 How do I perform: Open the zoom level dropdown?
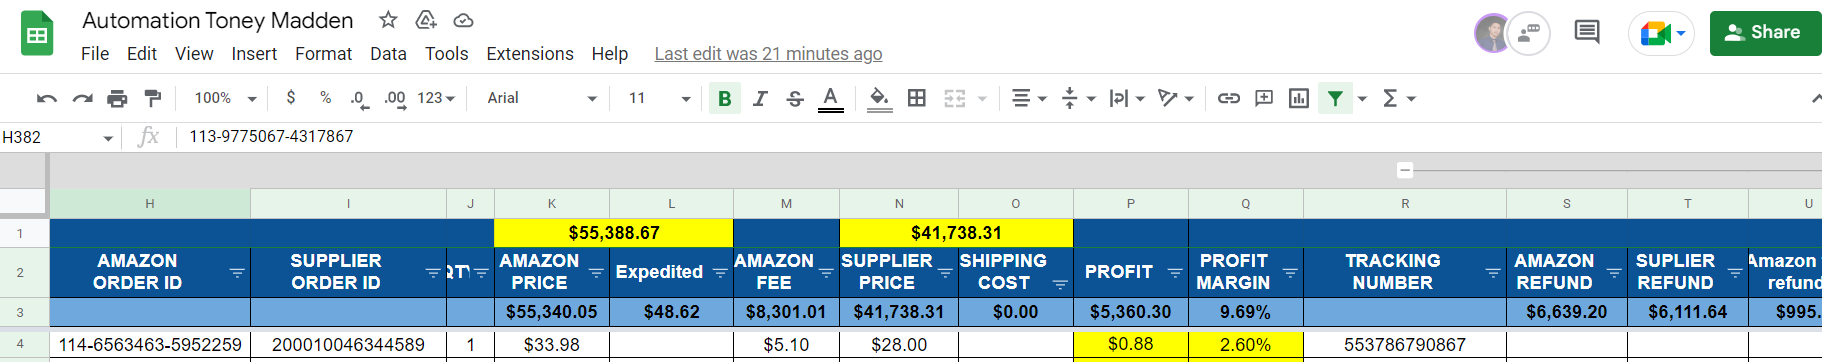point(225,98)
